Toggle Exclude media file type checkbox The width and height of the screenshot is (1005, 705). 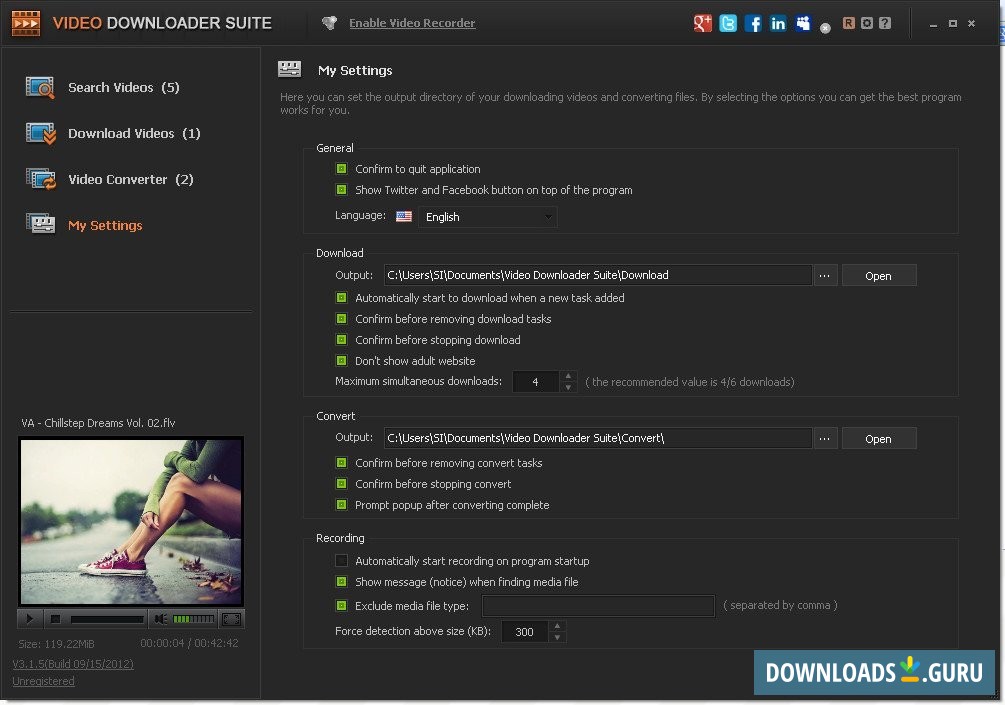[x=342, y=606]
